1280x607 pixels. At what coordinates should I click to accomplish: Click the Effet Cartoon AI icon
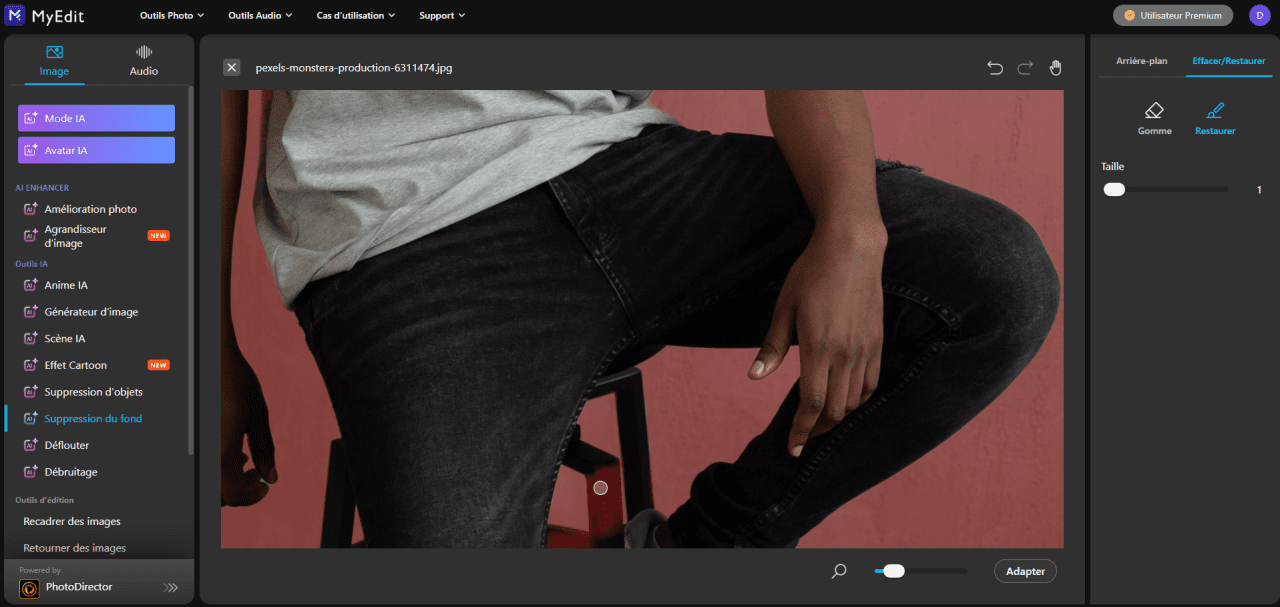[x=31, y=365]
